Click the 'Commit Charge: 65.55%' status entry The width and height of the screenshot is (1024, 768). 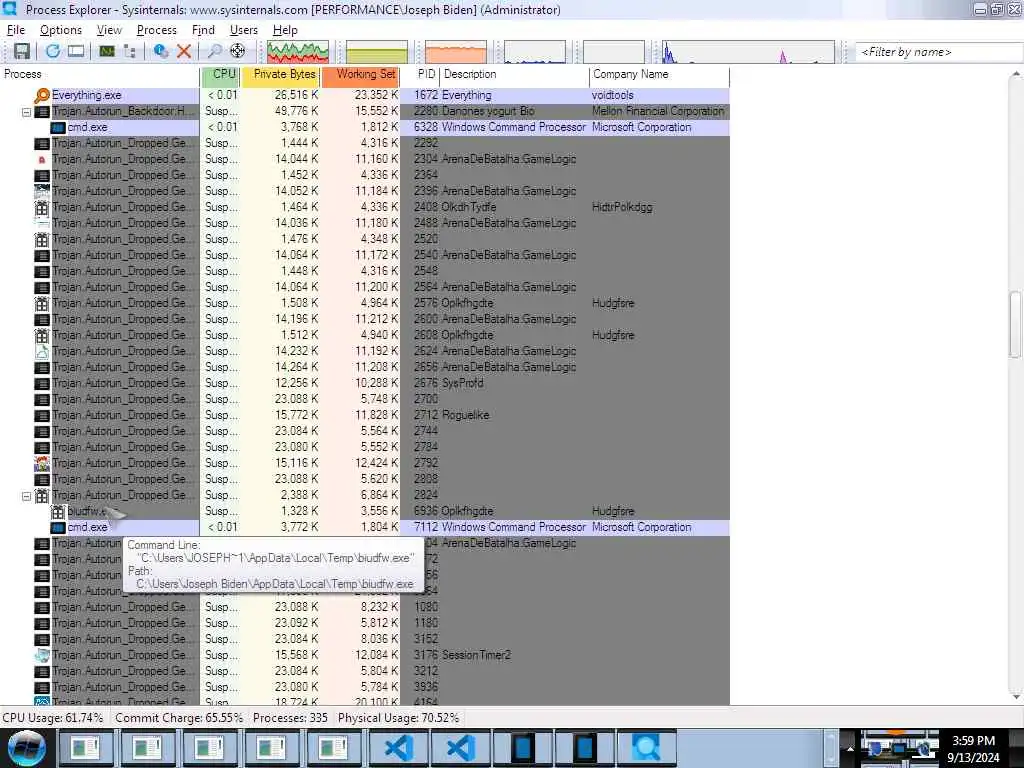coord(179,718)
